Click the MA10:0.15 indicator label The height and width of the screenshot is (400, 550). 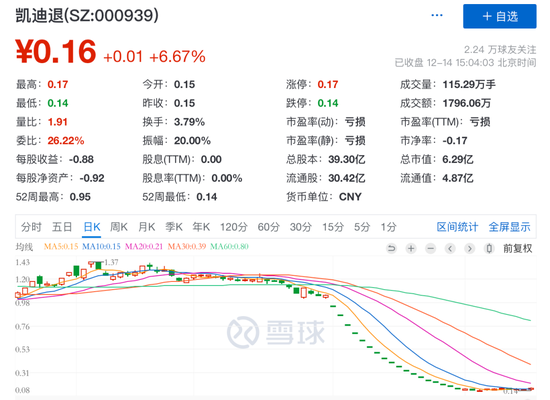click(x=101, y=247)
